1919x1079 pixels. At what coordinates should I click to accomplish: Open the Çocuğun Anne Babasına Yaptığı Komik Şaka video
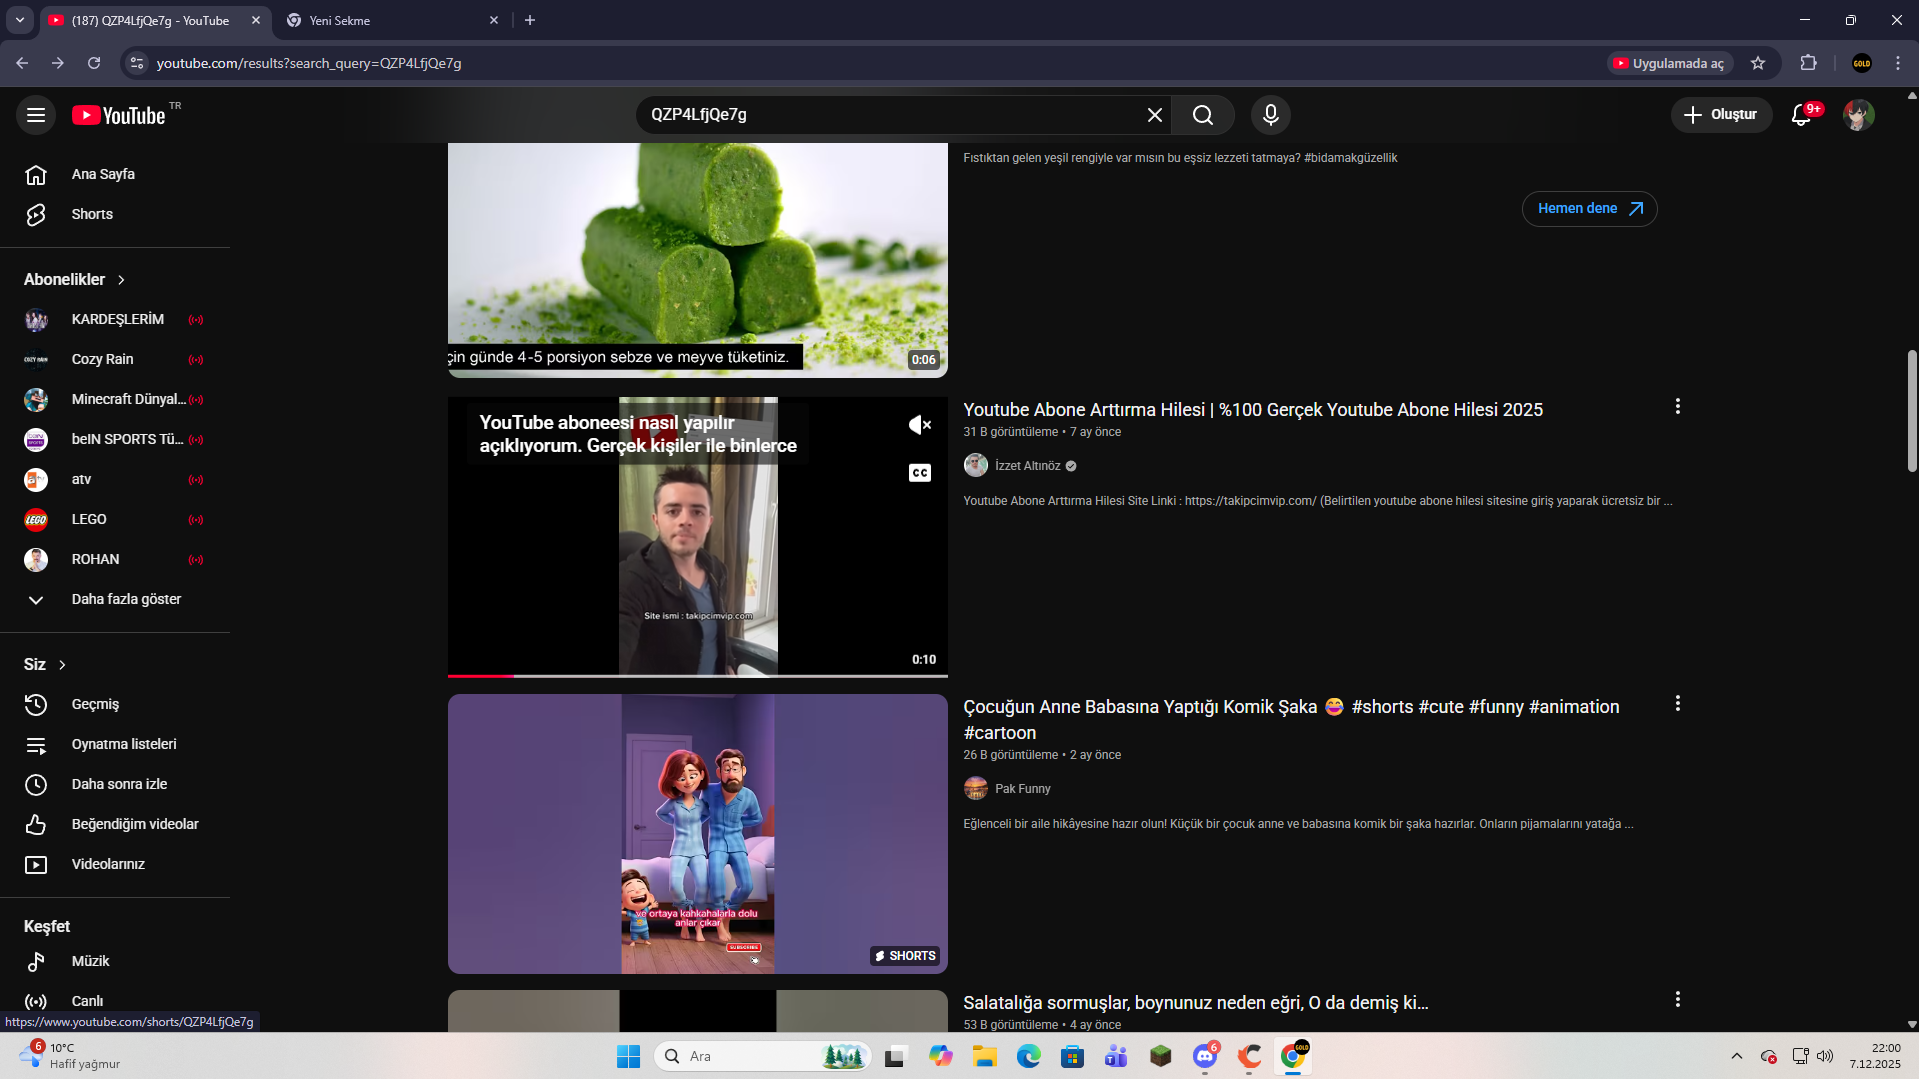tap(1291, 720)
